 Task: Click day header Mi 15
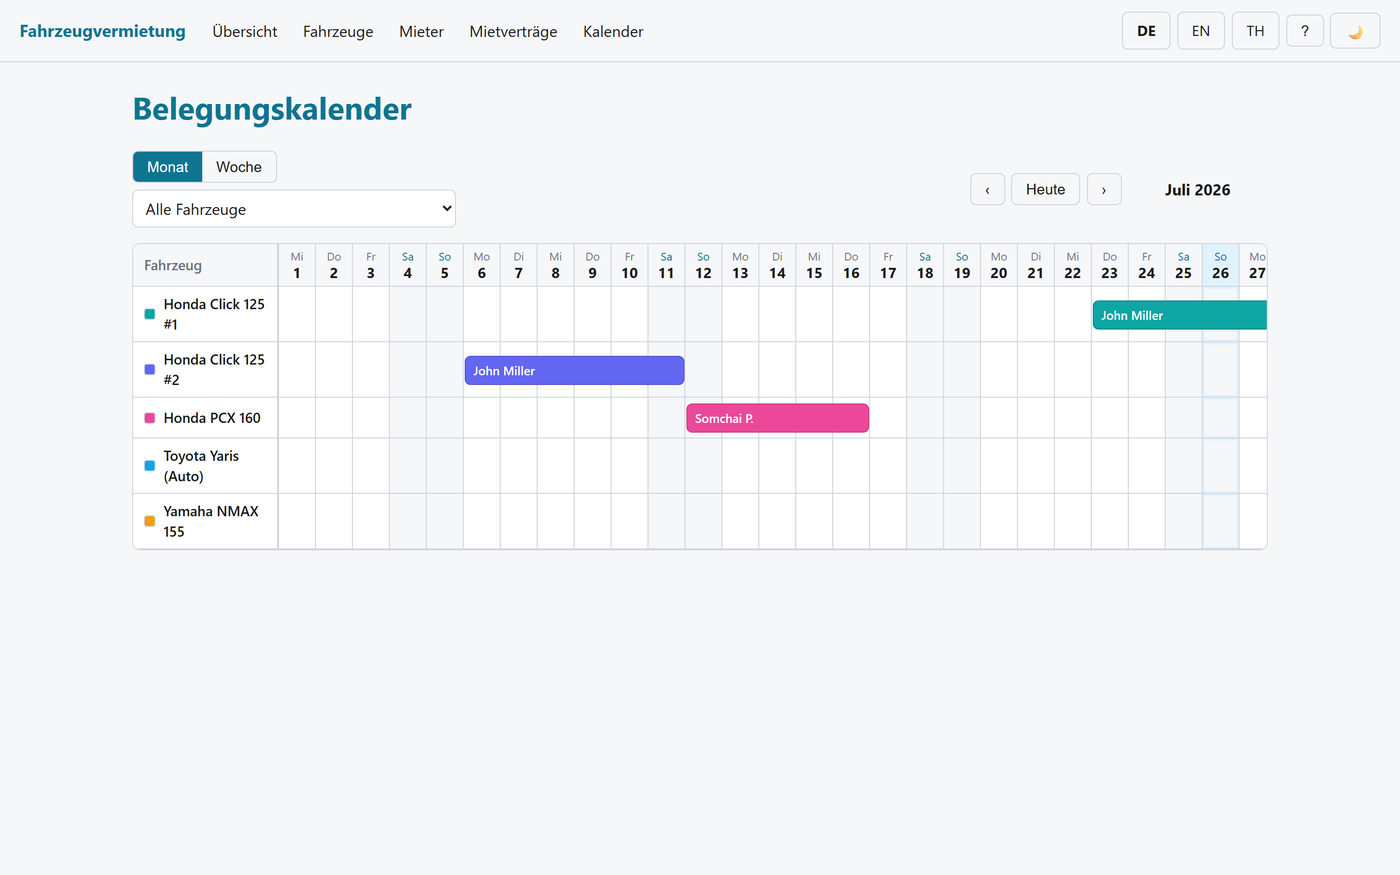pyautogui.click(x=814, y=265)
